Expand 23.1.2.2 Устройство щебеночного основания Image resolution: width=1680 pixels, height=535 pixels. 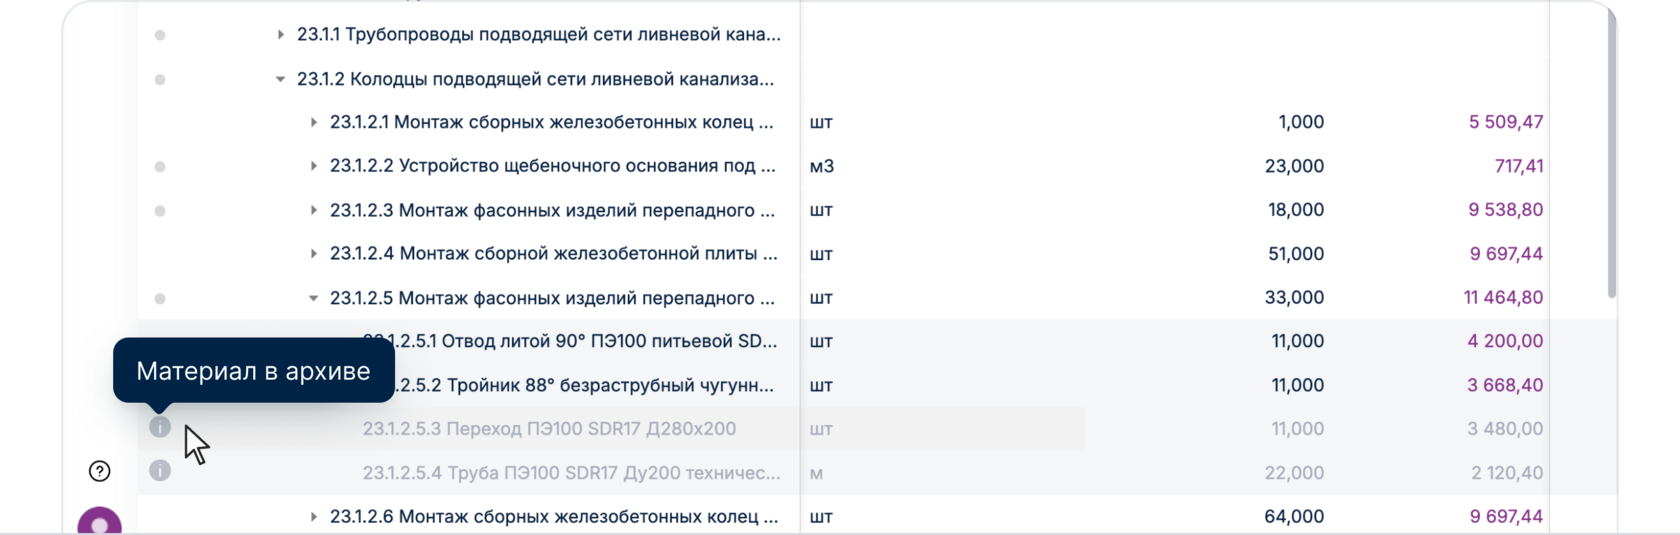click(314, 167)
